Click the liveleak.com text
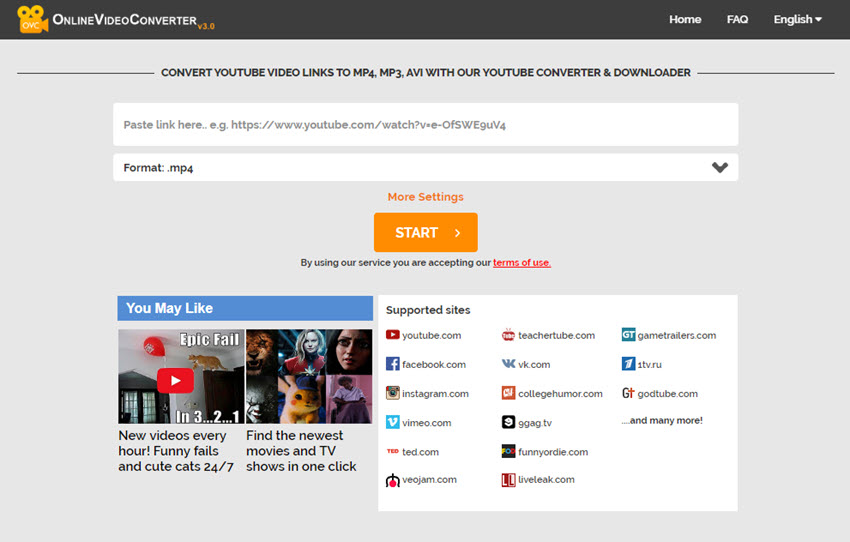Image resolution: width=850 pixels, height=542 pixels. pyautogui.click(x=546, y=480)
